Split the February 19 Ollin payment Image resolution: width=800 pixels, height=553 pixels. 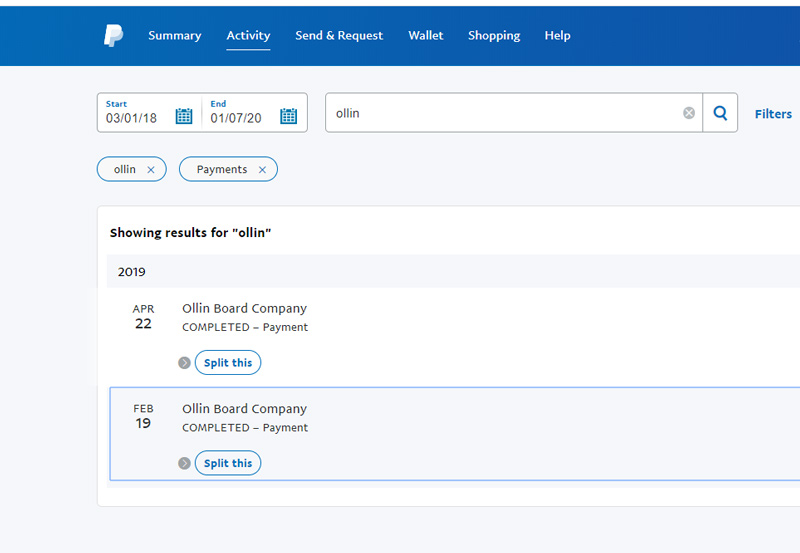point(228,463)
